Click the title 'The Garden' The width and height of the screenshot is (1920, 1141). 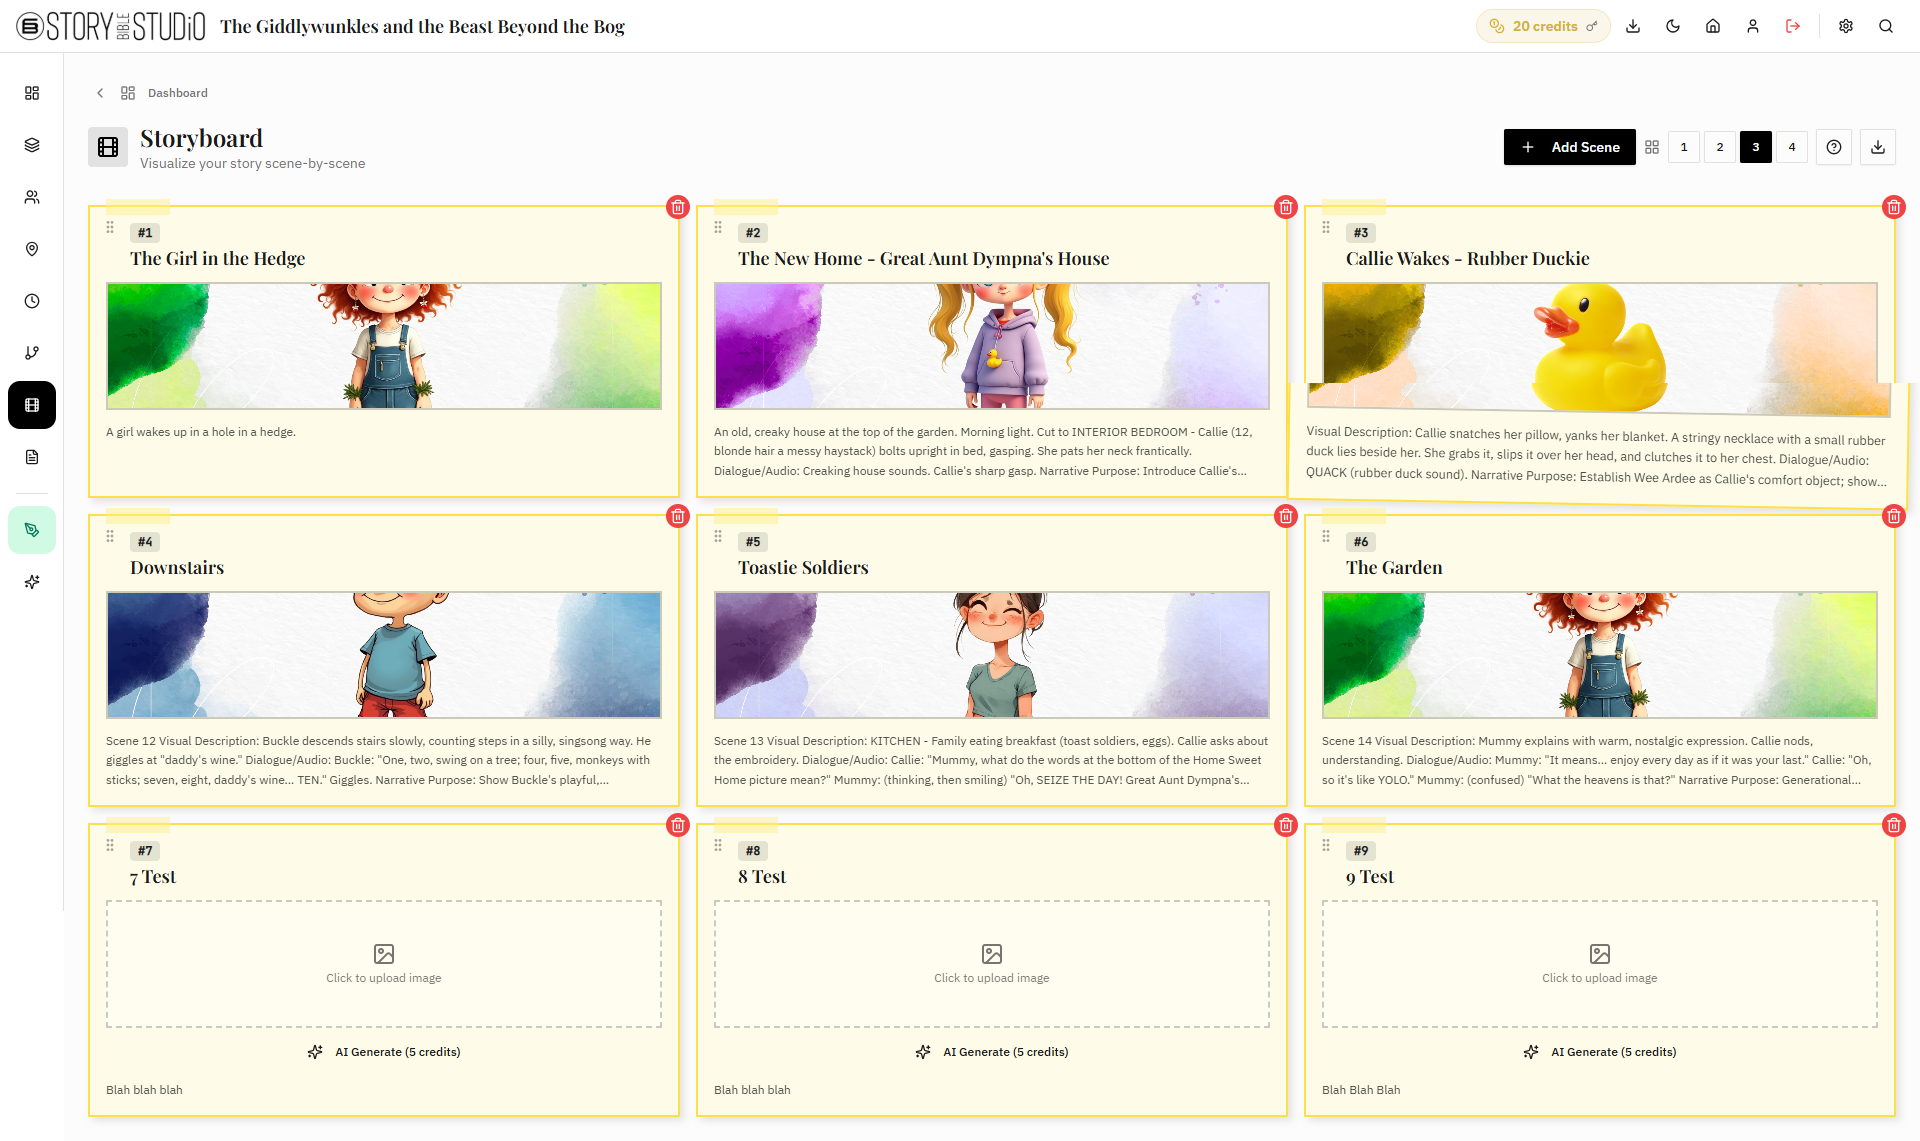[x=1394, y=568]
